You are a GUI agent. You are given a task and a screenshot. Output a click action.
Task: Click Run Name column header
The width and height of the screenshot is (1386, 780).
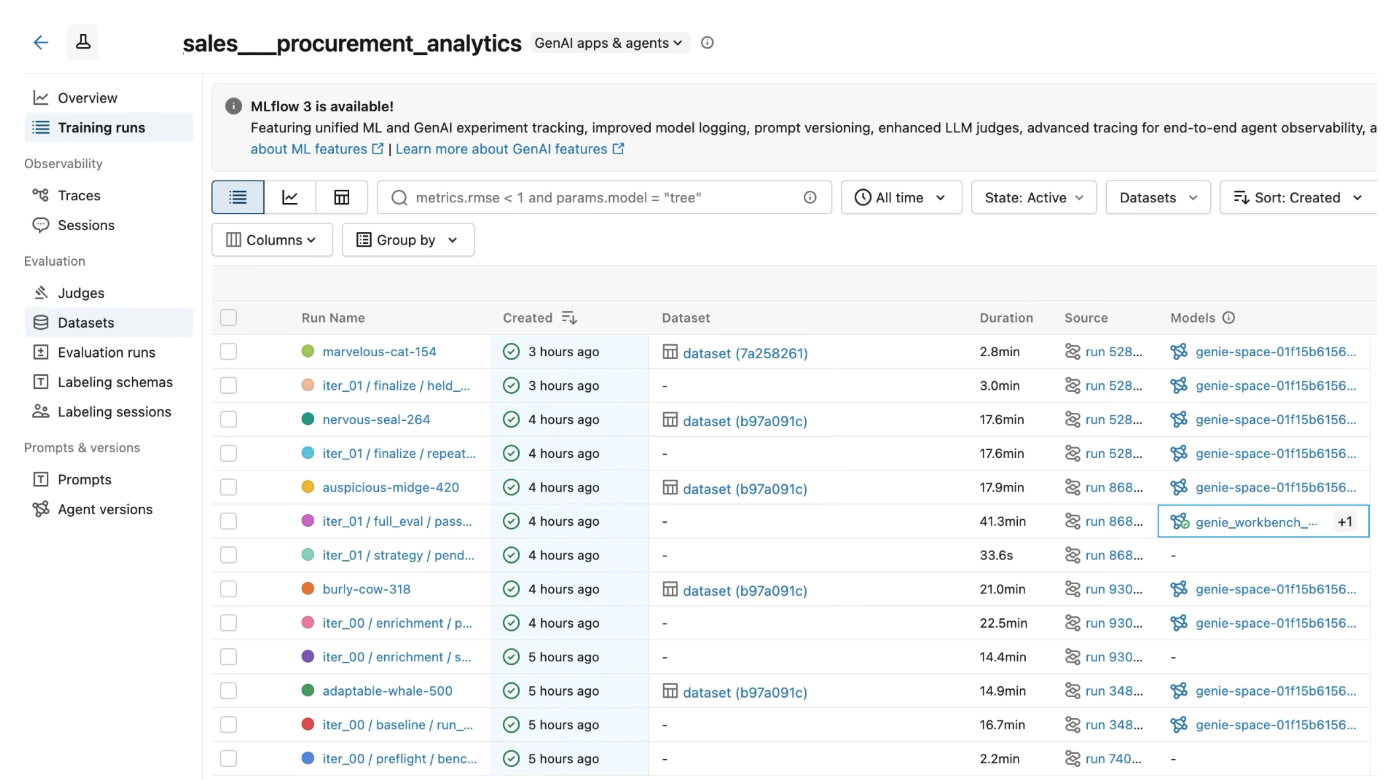tap(333, 318)
